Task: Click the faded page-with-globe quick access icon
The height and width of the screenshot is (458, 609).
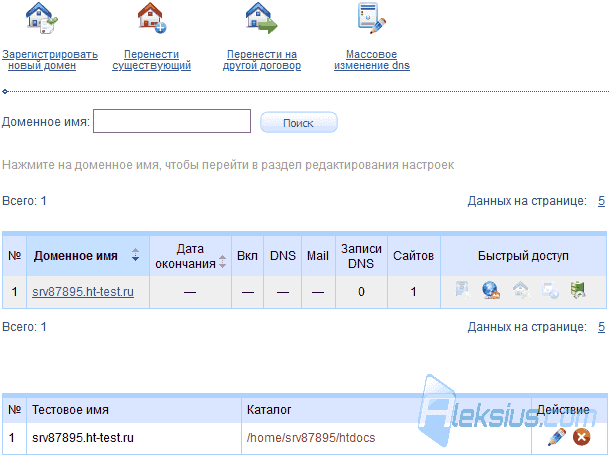Action: (550, 291)
